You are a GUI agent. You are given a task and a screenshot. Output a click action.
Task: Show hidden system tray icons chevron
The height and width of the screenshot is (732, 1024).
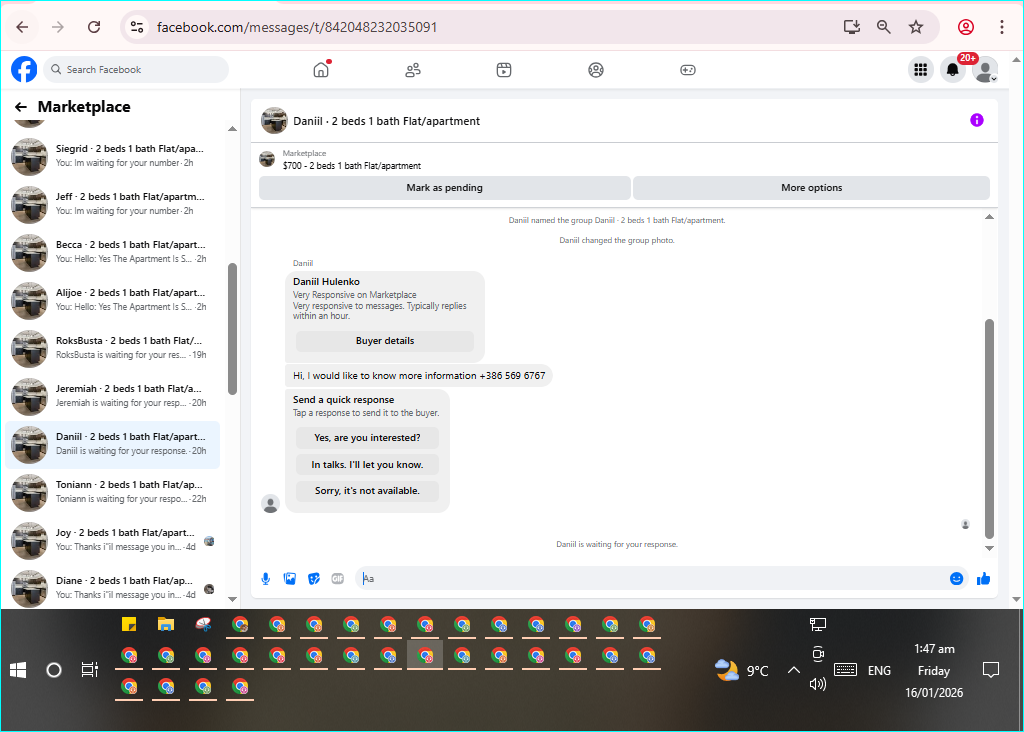click(x=793, y=670)
